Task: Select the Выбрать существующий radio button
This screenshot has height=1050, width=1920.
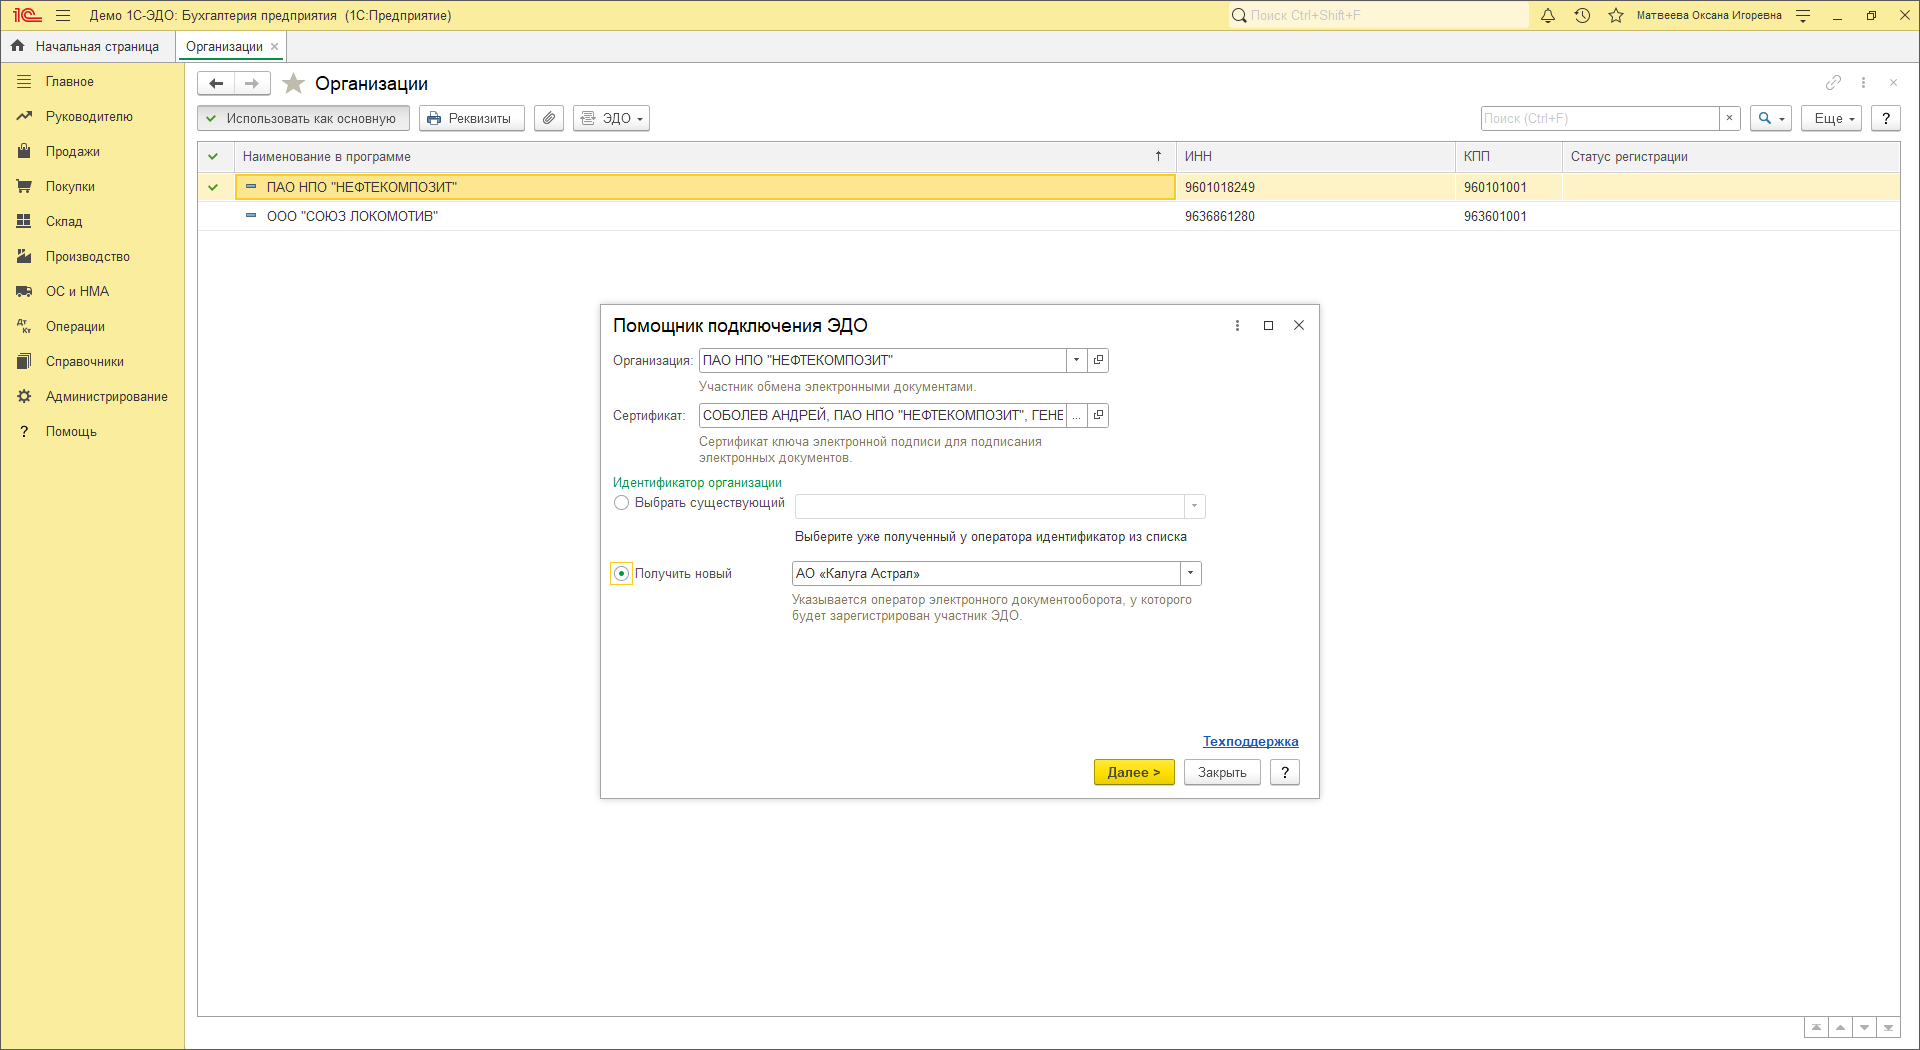Action: pyautogui.click(x=622, y=503)
